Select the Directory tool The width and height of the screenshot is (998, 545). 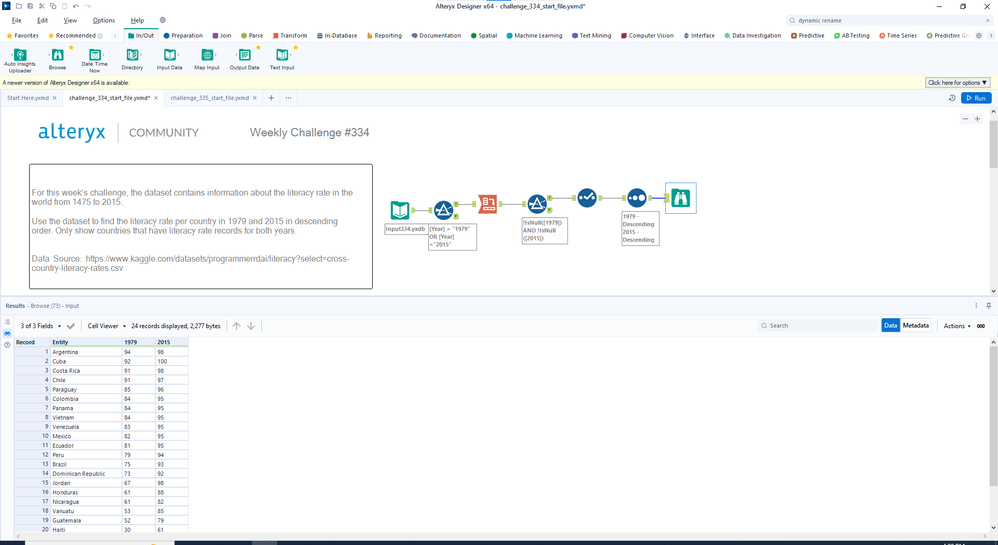(x=132, y=59)
